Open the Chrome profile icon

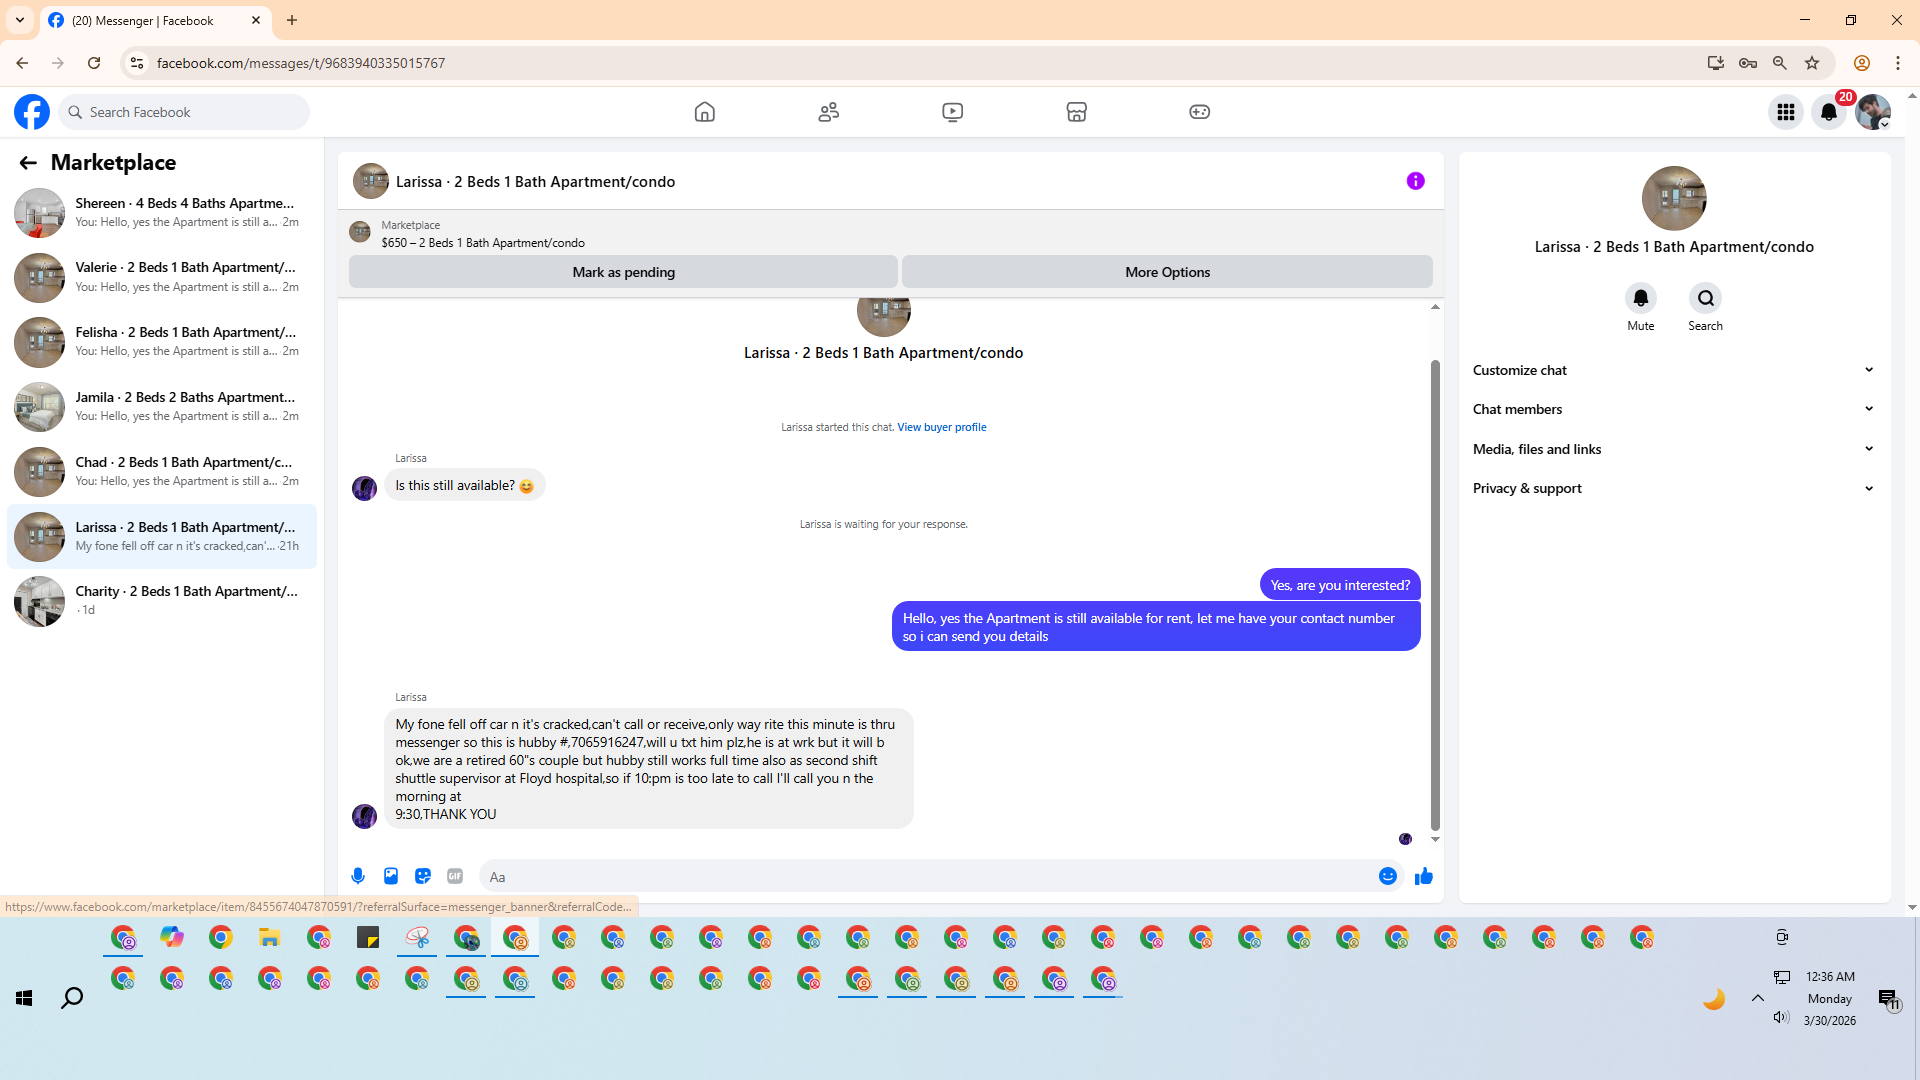click(1862, 63)
